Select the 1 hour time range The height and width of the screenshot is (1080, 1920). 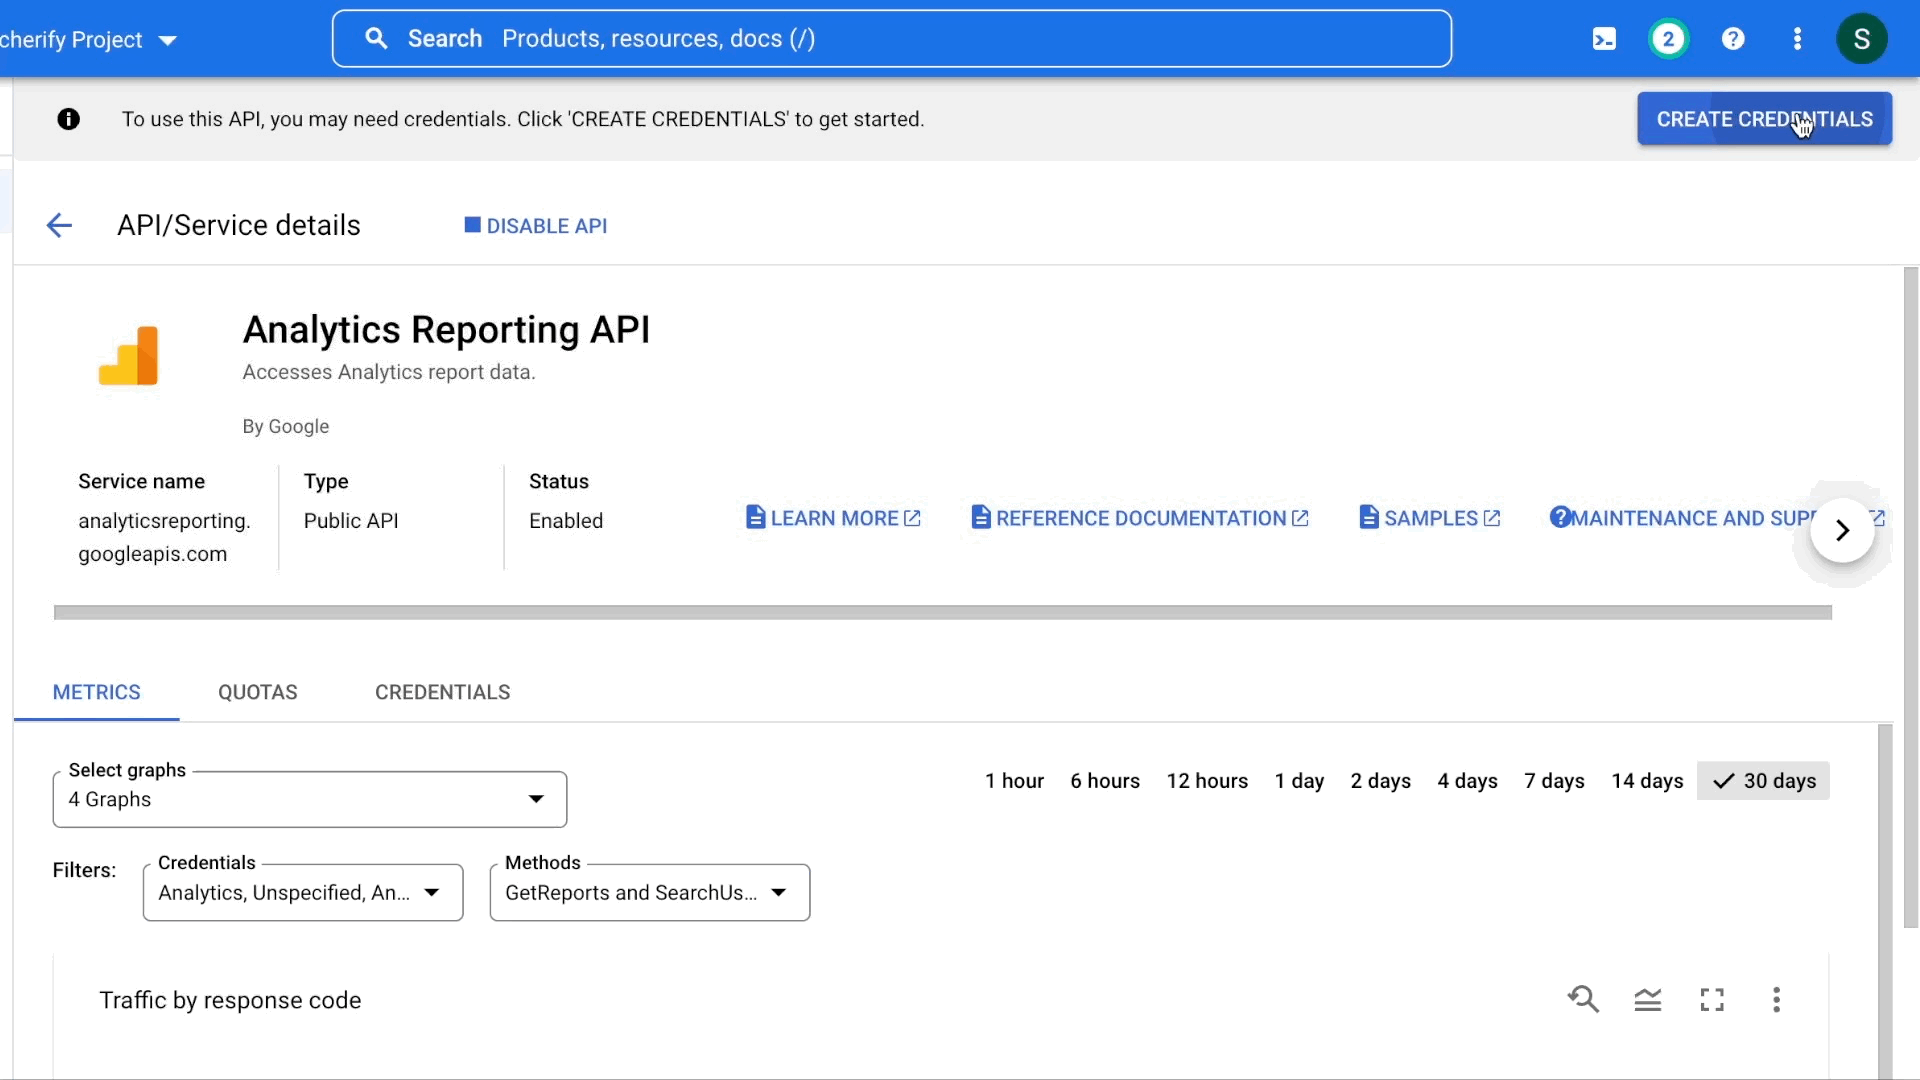pos(1014,781)
